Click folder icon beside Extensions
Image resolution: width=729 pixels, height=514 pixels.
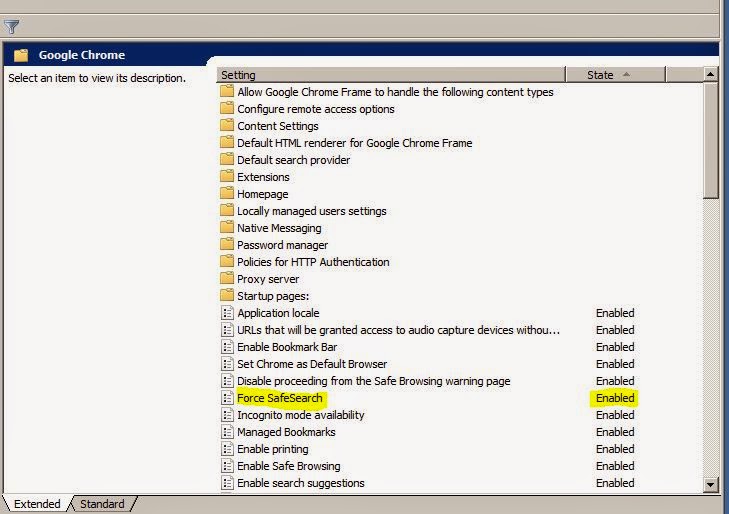click(227, 177)
